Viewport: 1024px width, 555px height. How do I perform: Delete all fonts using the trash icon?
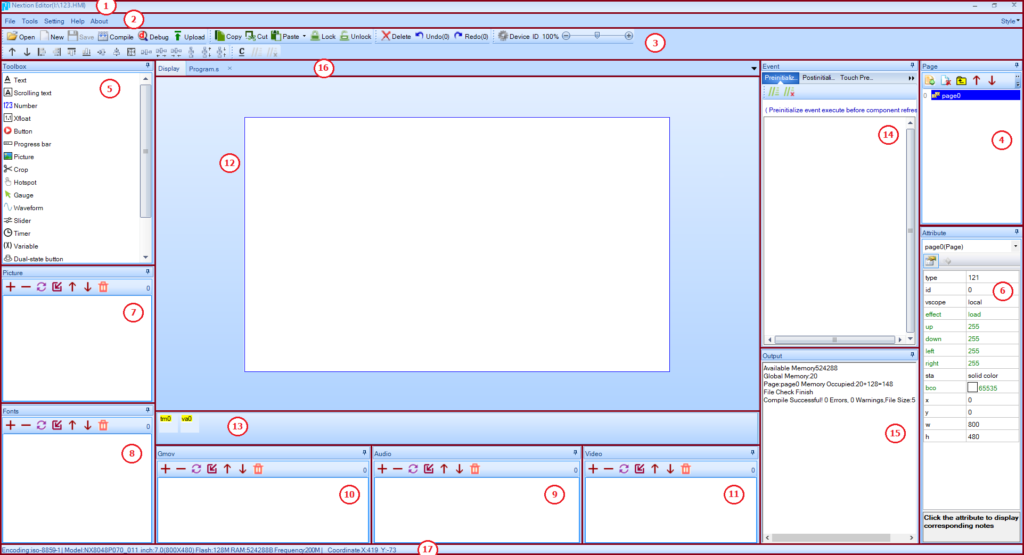click(102, 425)
